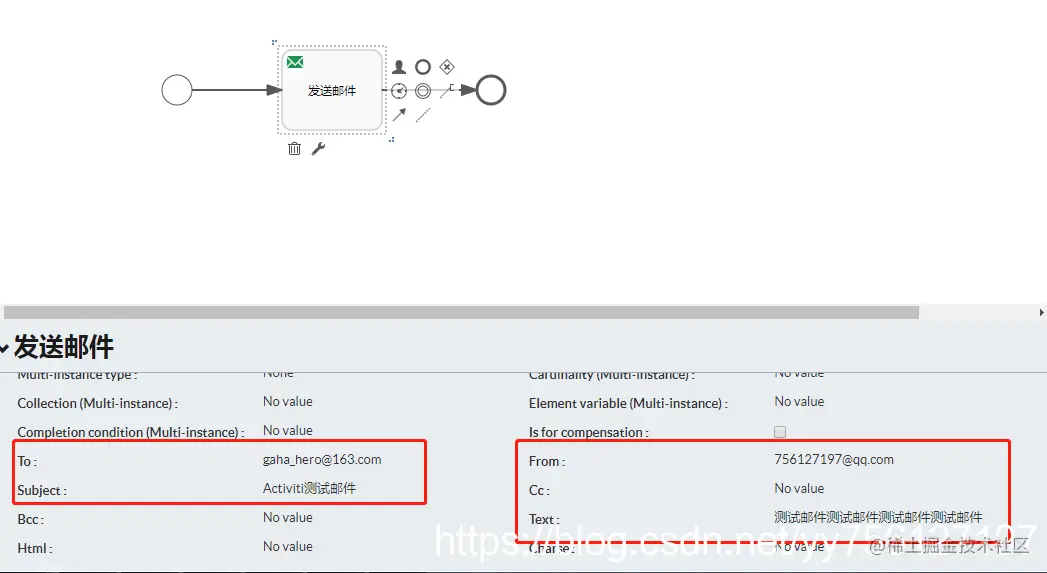Click the Bcc : property label

point(31,519)
